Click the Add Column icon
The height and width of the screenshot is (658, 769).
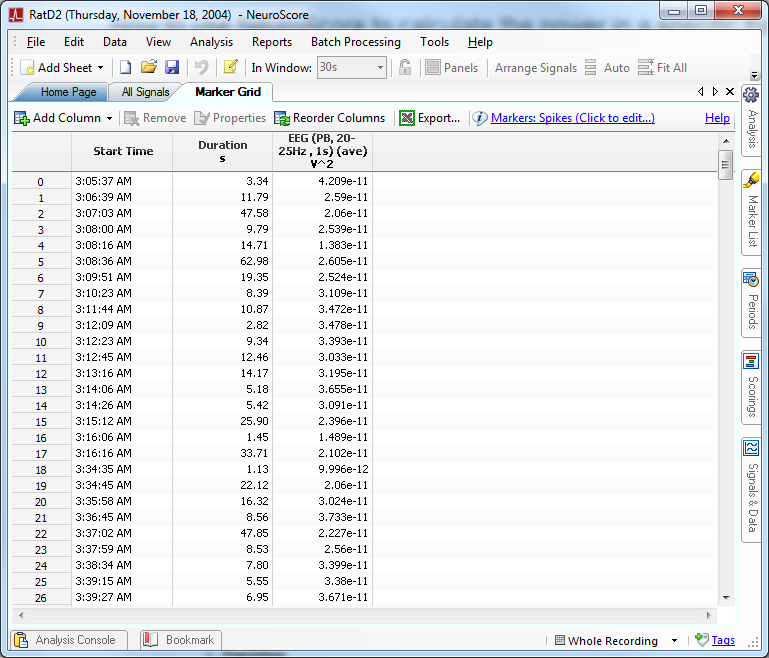click(22, 118)
